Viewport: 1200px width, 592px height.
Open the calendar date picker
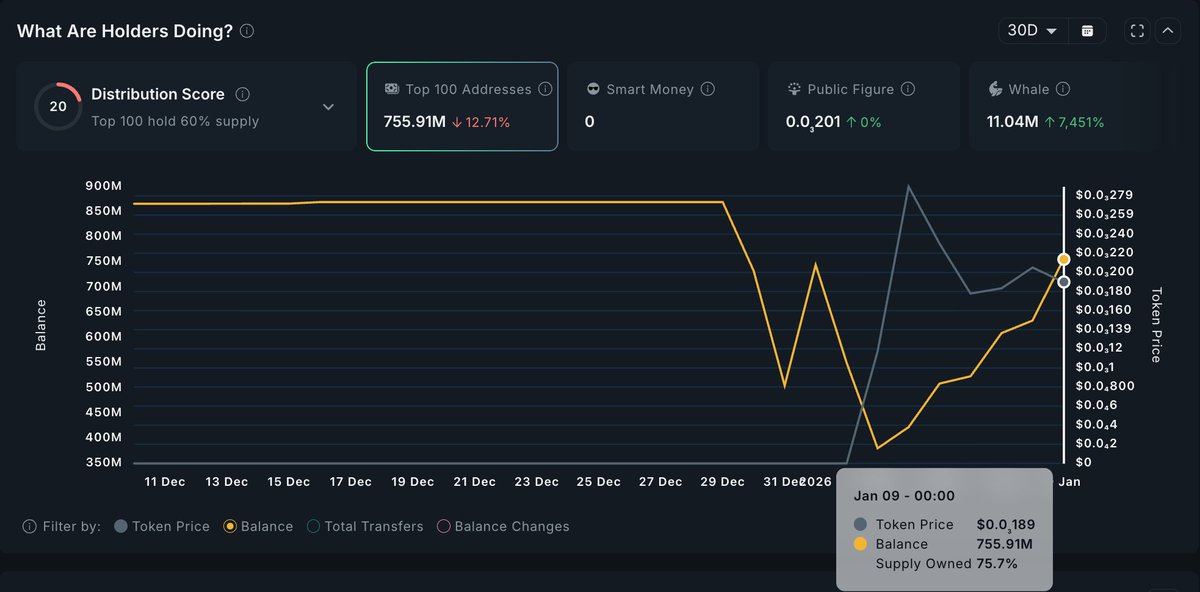coord(1087,30)
